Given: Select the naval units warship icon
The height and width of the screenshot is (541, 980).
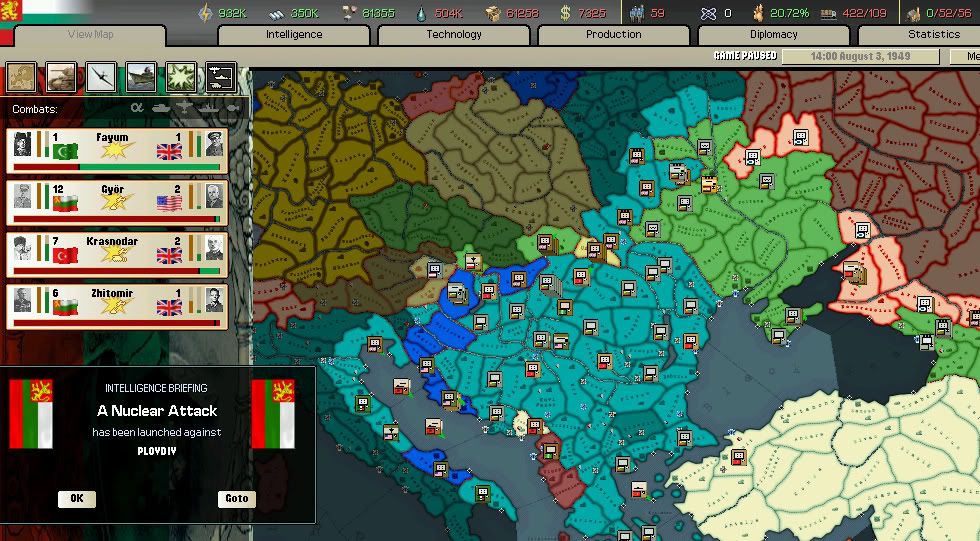Looking at the screenshot, I should pos(141,77).
